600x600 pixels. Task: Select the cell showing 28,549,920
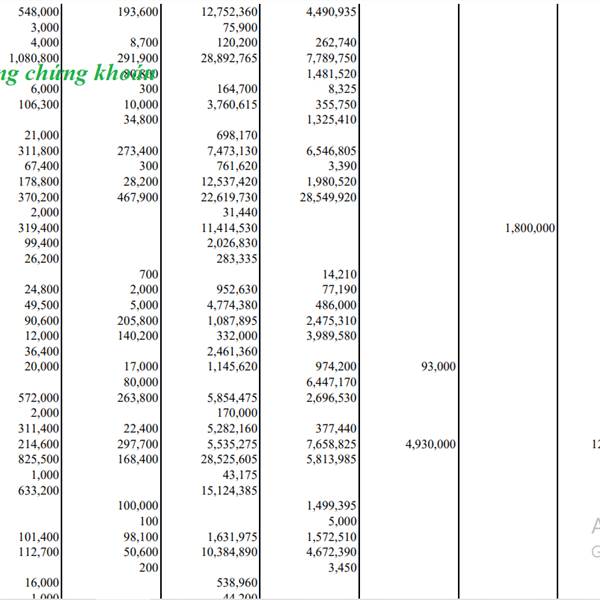click(328, 197)
